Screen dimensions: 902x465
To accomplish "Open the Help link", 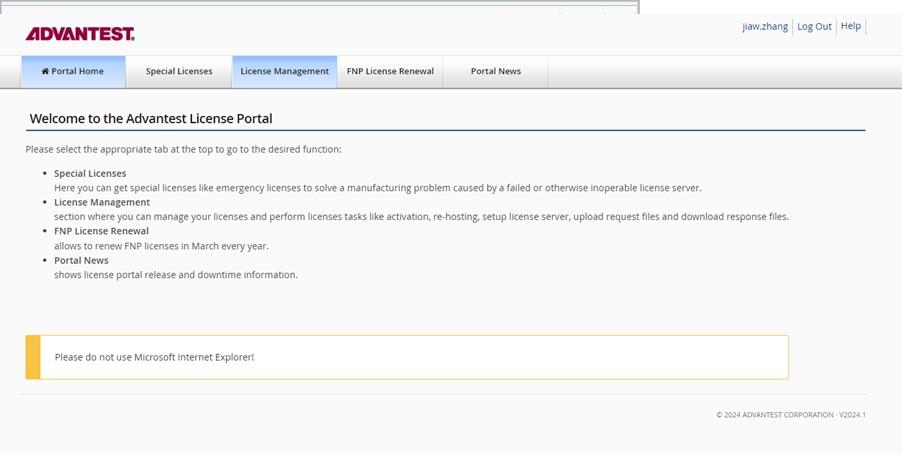I will (850, 26).
